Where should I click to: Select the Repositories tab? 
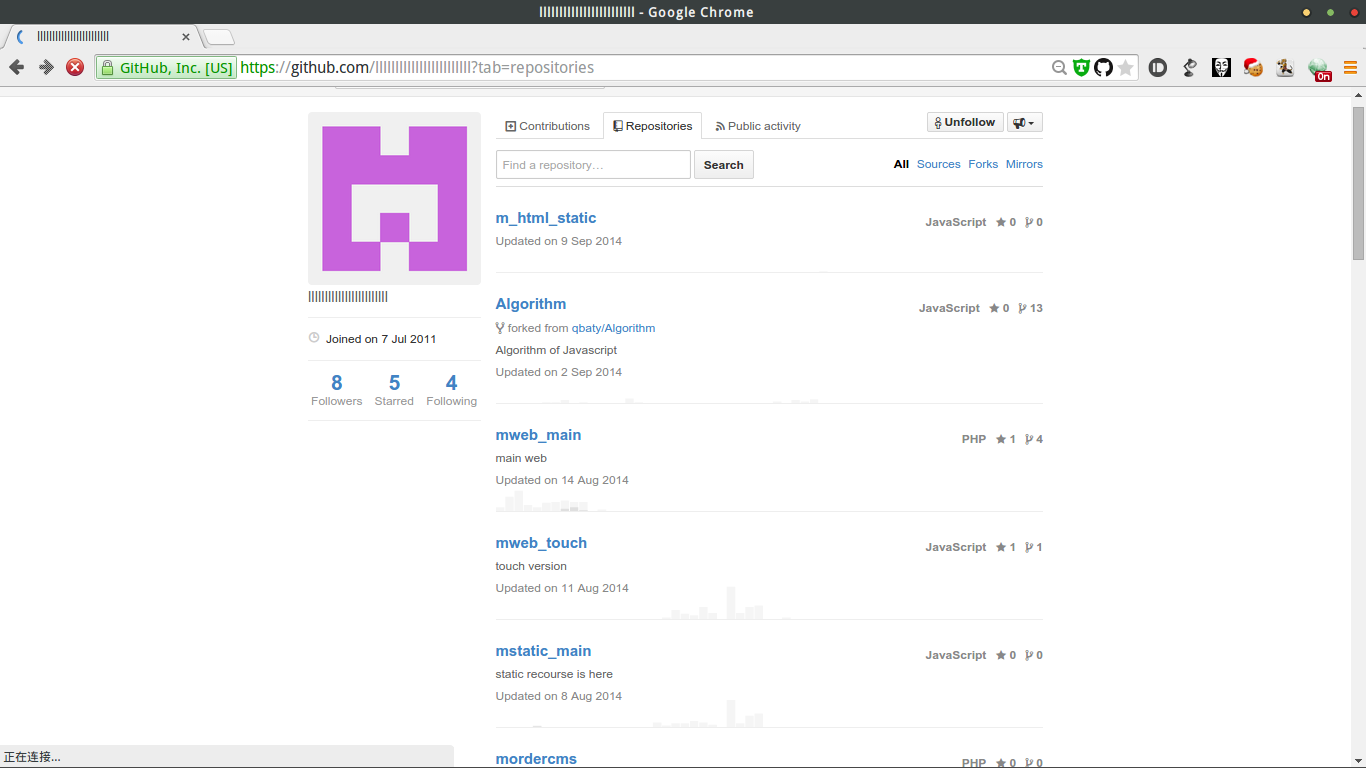652,126
